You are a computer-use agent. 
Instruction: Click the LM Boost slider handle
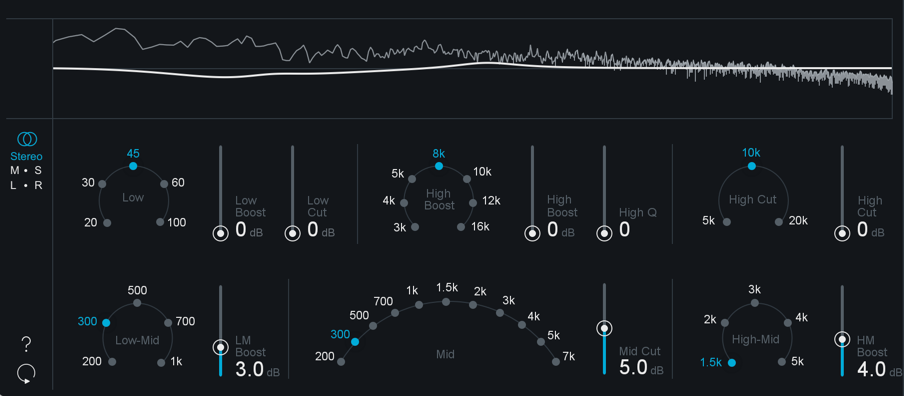pyautogui.click(x=220, y=347)
